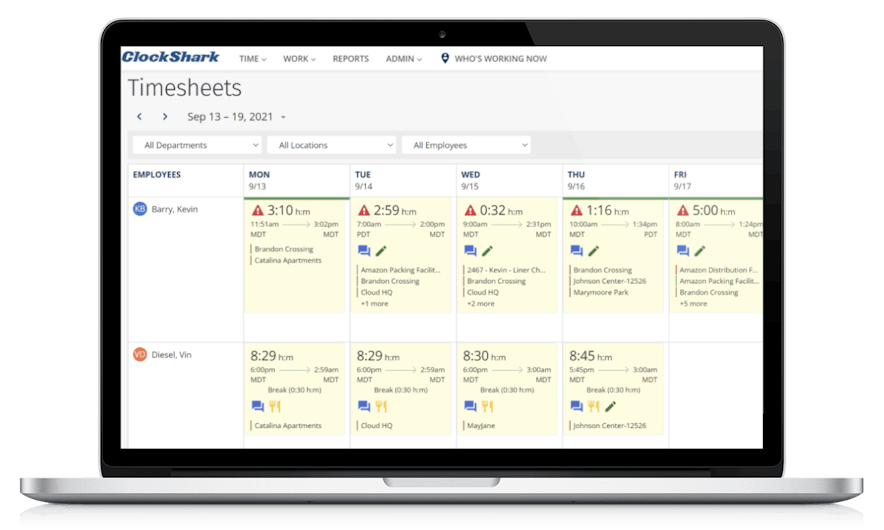
Task: Open comments icon on Vin's Thursday entry
Action: 576,406
